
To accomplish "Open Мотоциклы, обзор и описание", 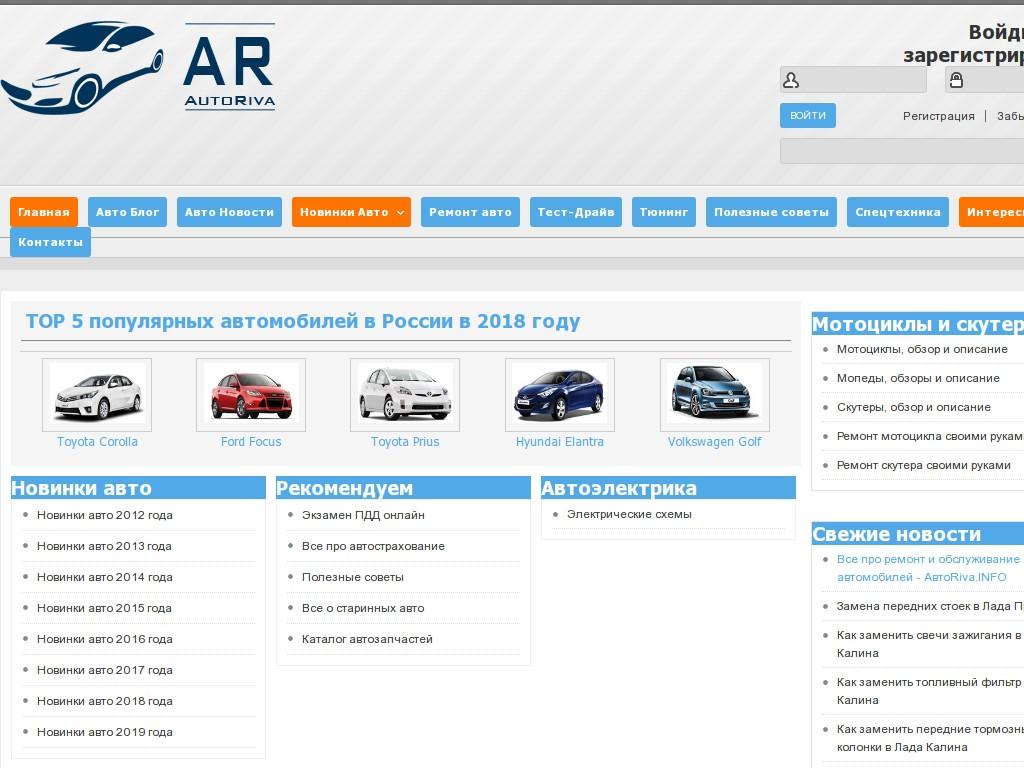I will click(922, 349).
